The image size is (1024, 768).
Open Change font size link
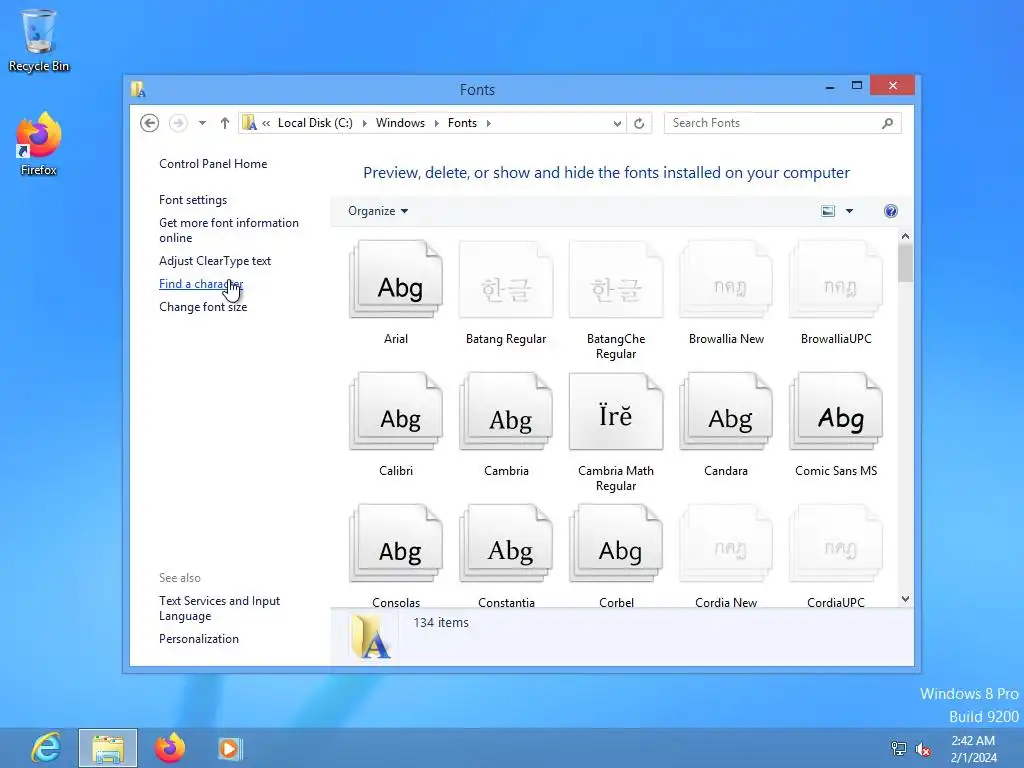pos(203,307)
